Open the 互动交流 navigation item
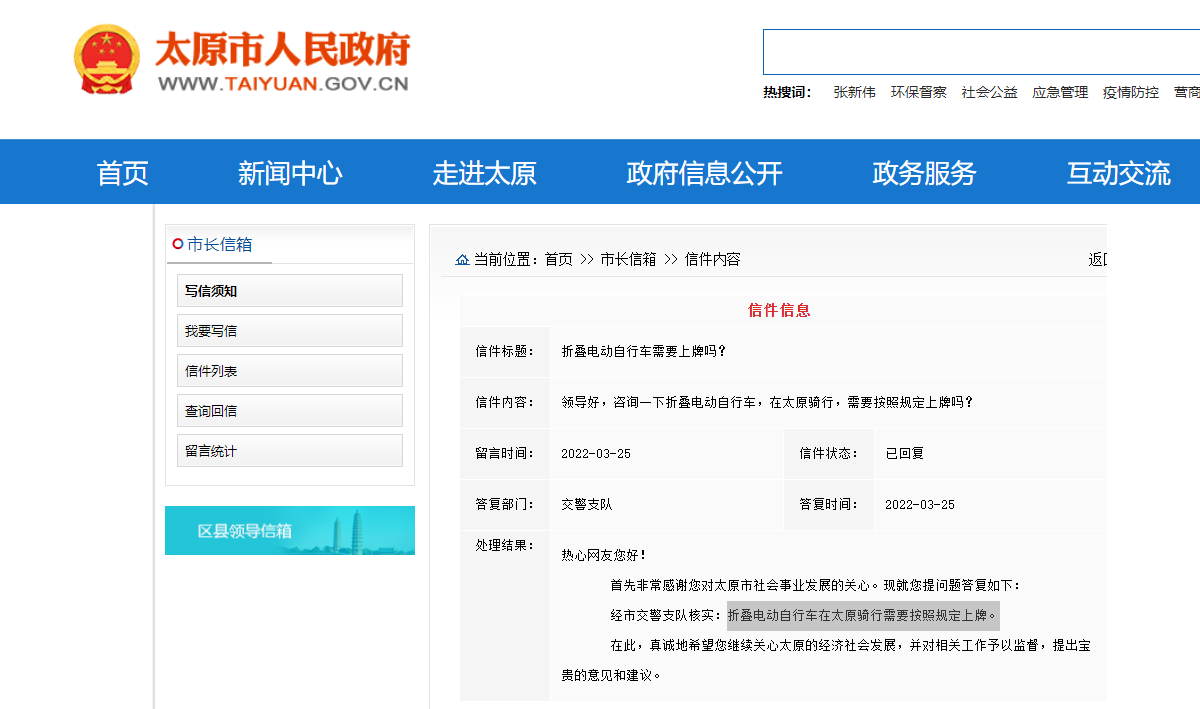This screenshot has height=709, width=1200. click(x=1118, y=173)
